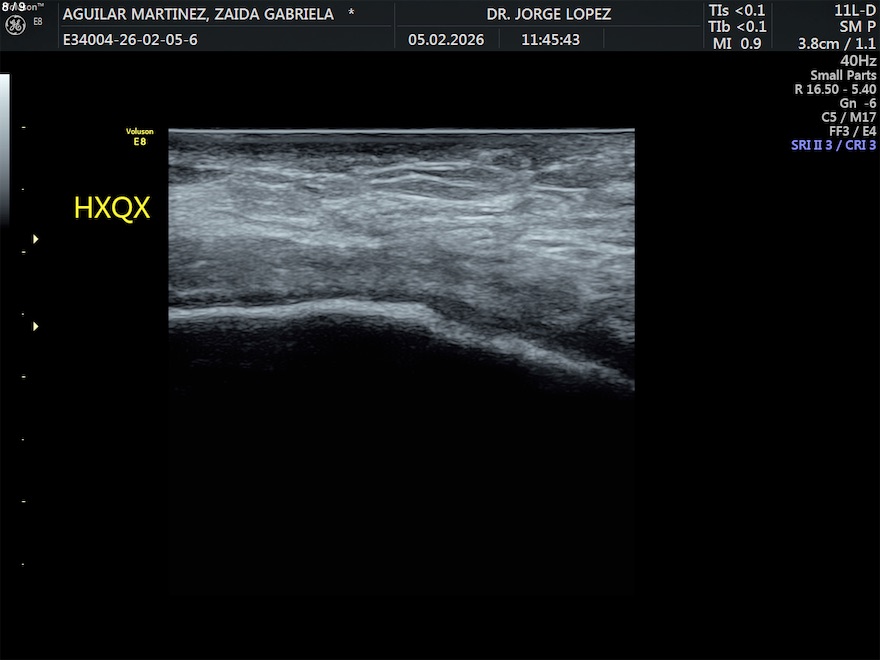Click the Gn -6 gain value
Image resolution: width=880 pixels, height=660 pixels.
coord(857,103)
